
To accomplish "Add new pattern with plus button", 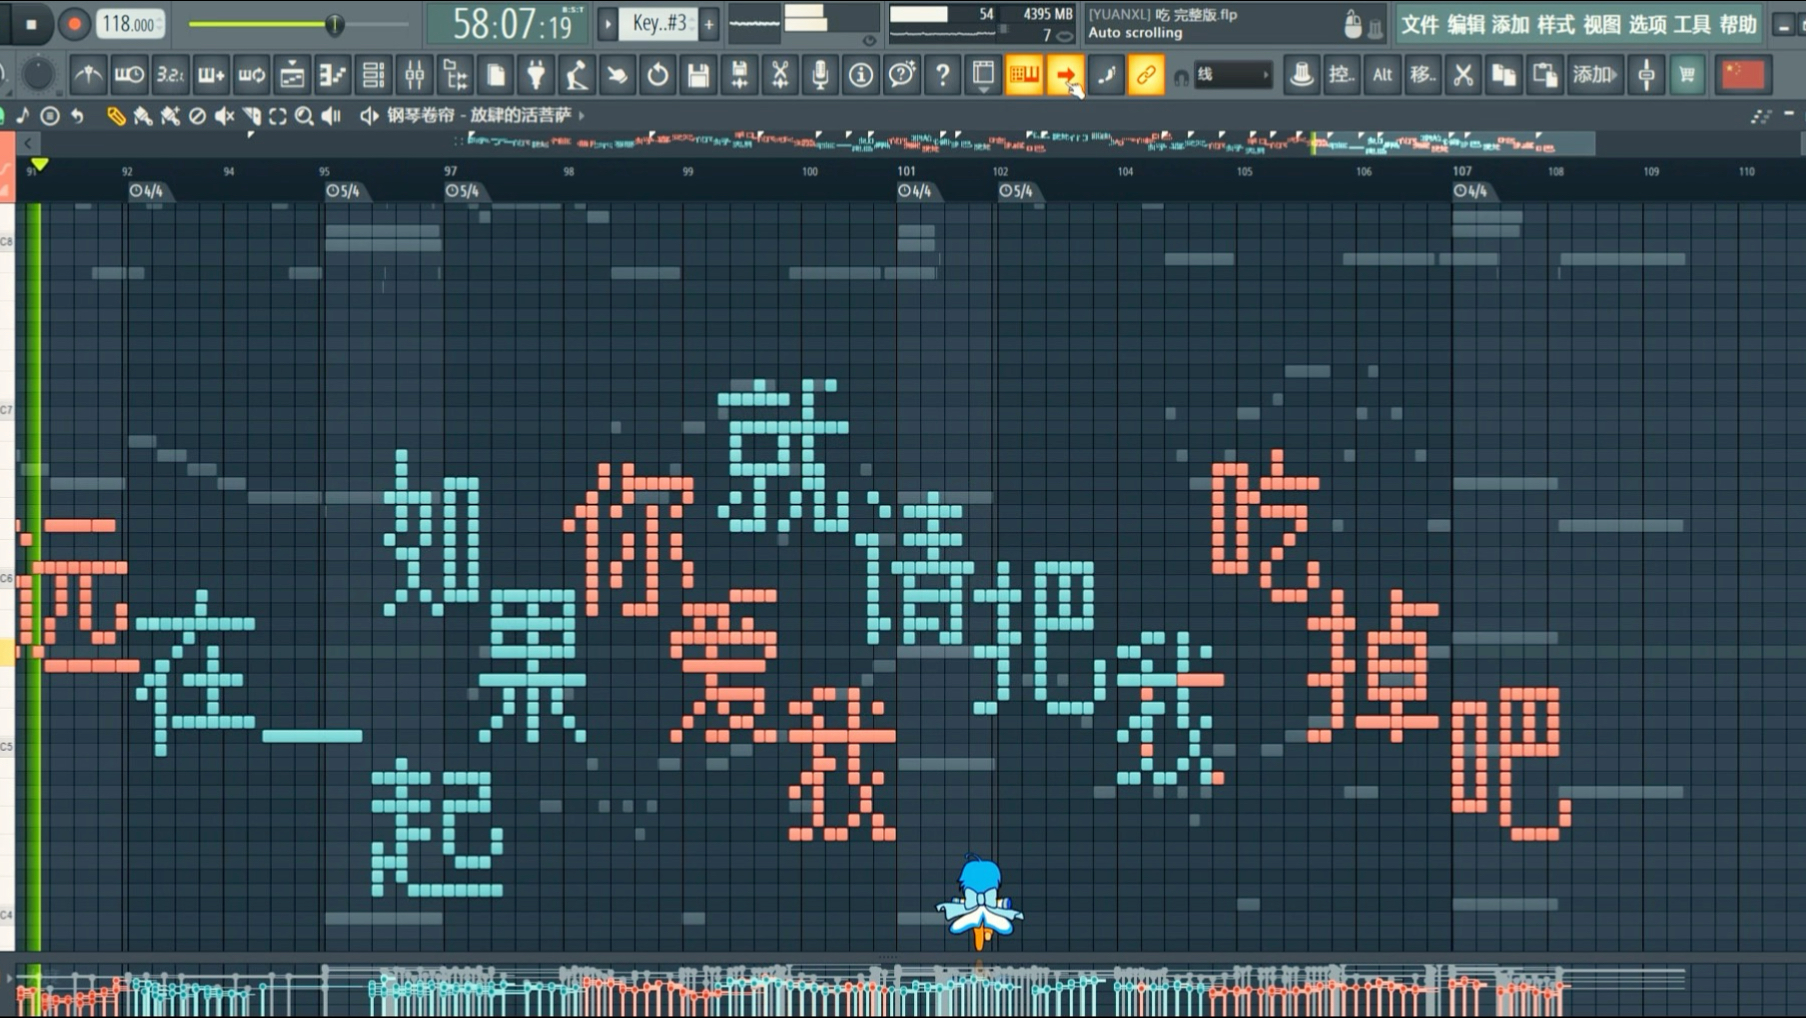I will [x=709, y=24].
